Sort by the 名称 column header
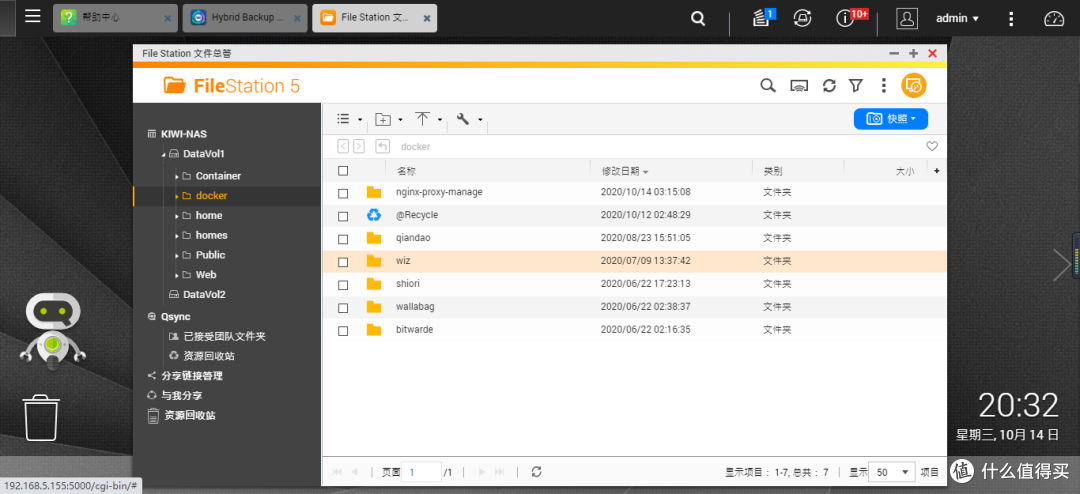This screenshot has height=494, width=1080. click(x=406, y=171)
